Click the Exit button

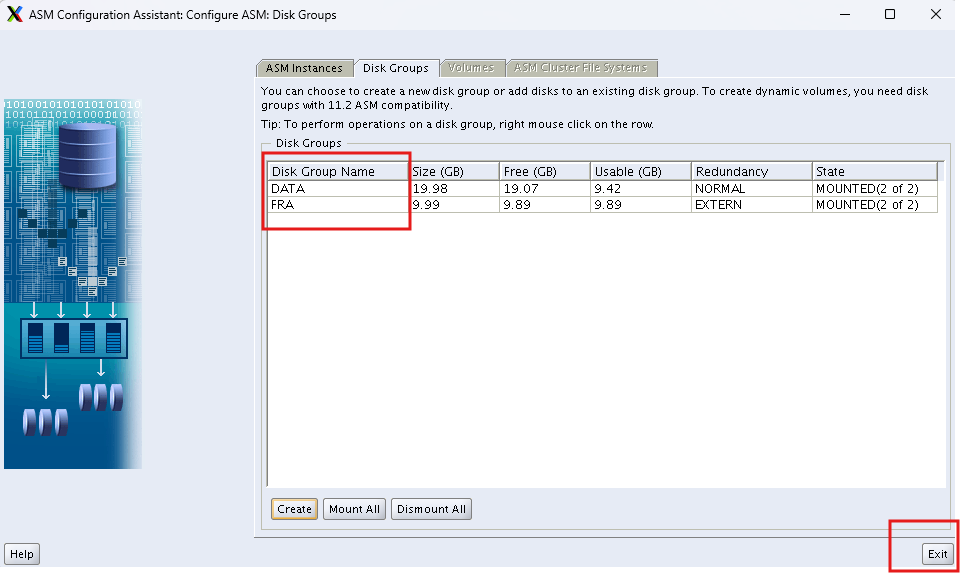coord(937,554)
